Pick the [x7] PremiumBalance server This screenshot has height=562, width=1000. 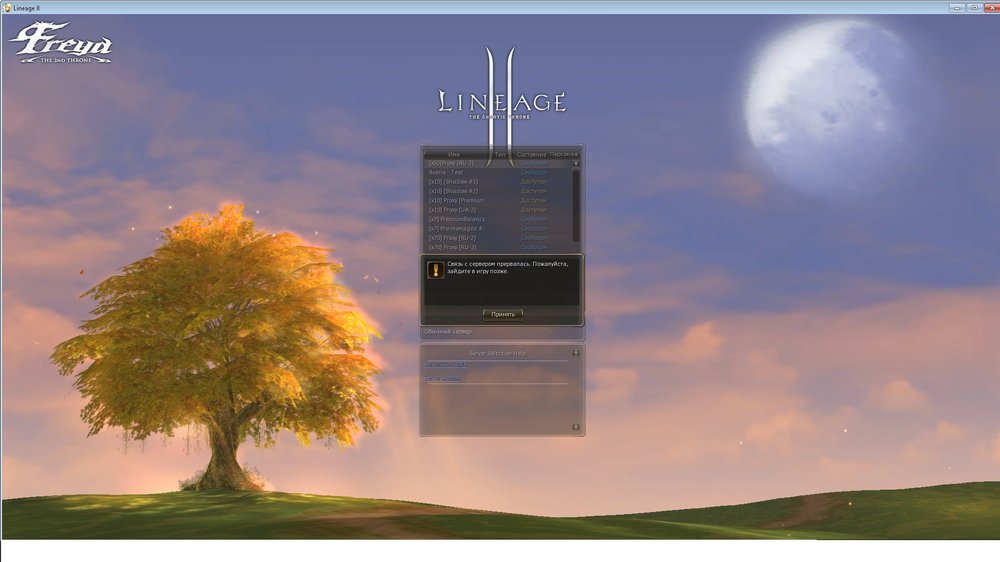click(x=456, y=219)
